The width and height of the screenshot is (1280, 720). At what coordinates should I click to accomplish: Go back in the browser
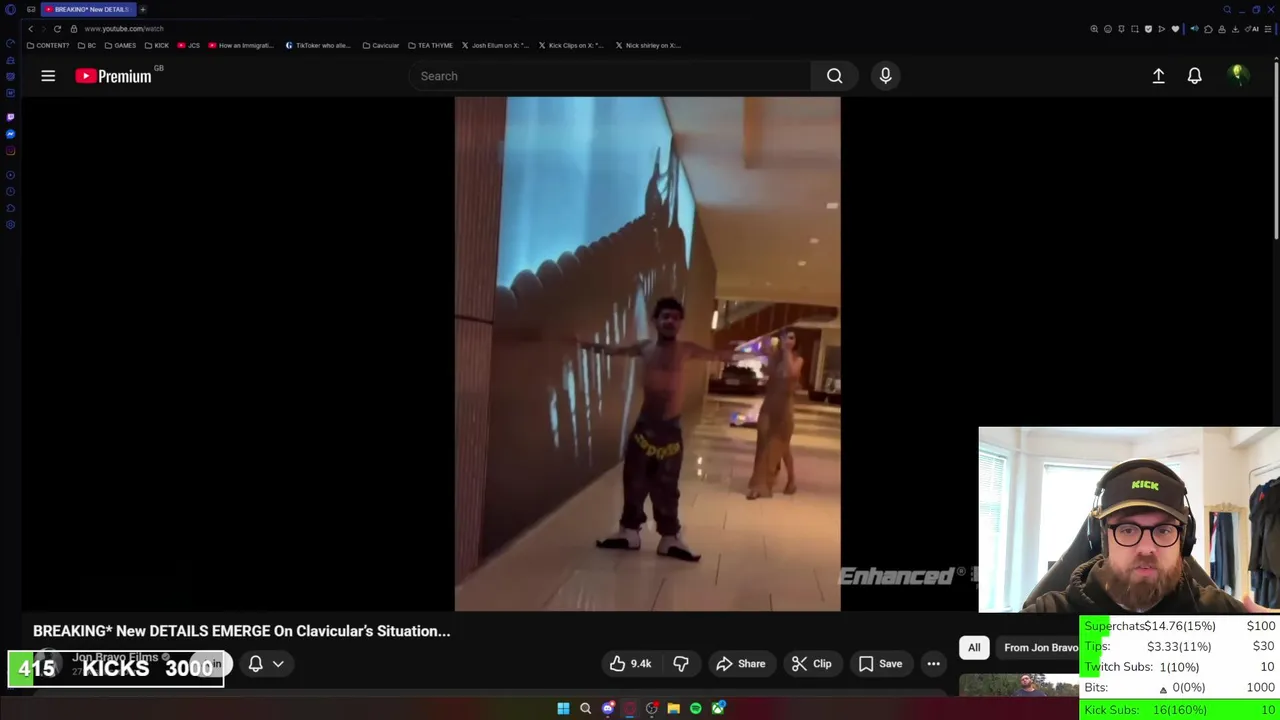click(30, 29)
